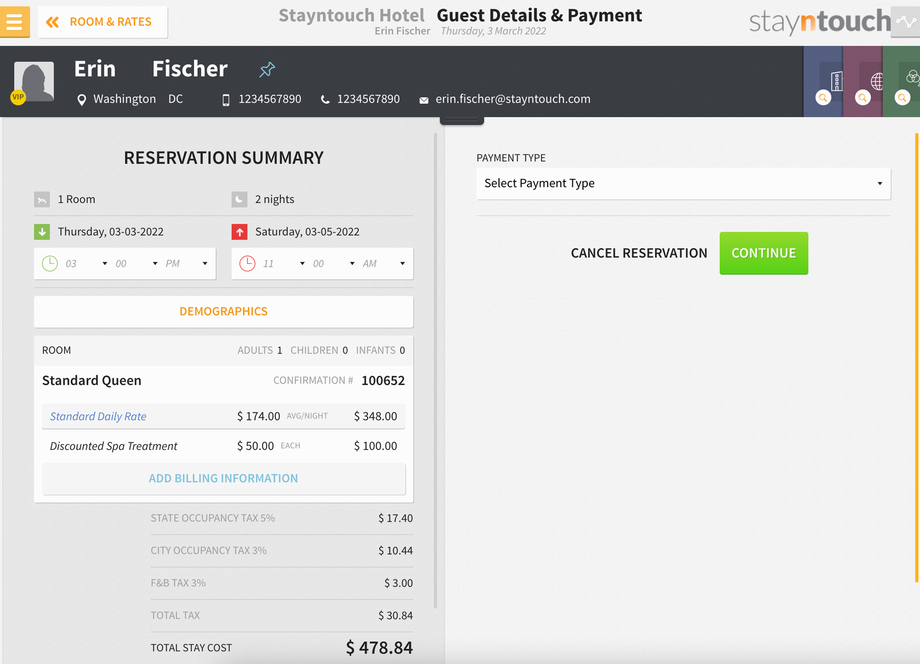The width and height of the screenshot is (920, 664).
Task: Click the Standard Daily Rate link
Action: pos(98,416)
